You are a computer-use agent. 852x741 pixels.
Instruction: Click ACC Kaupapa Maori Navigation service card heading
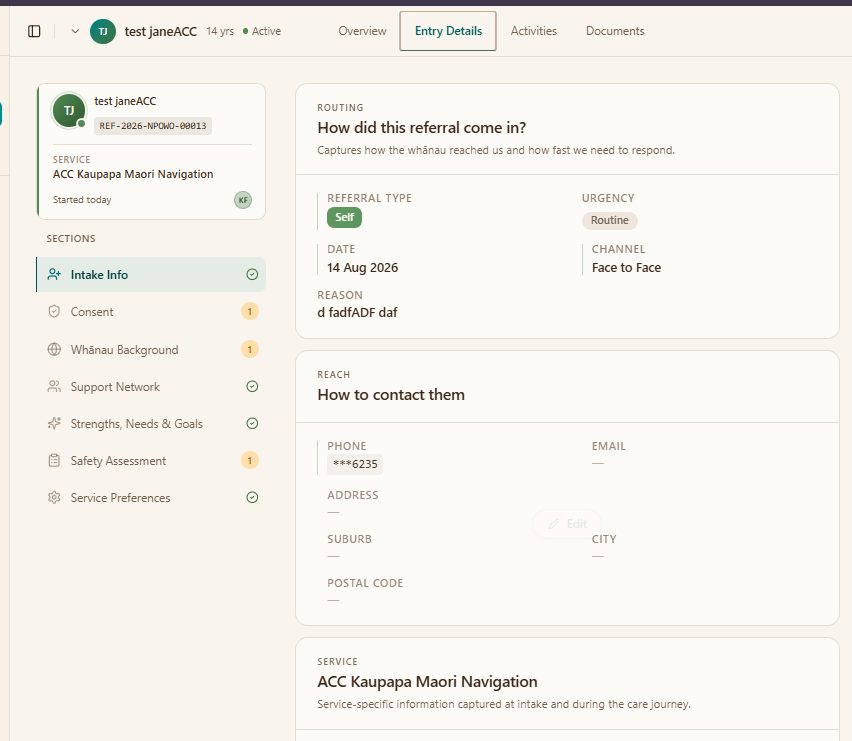click(427, 682)
